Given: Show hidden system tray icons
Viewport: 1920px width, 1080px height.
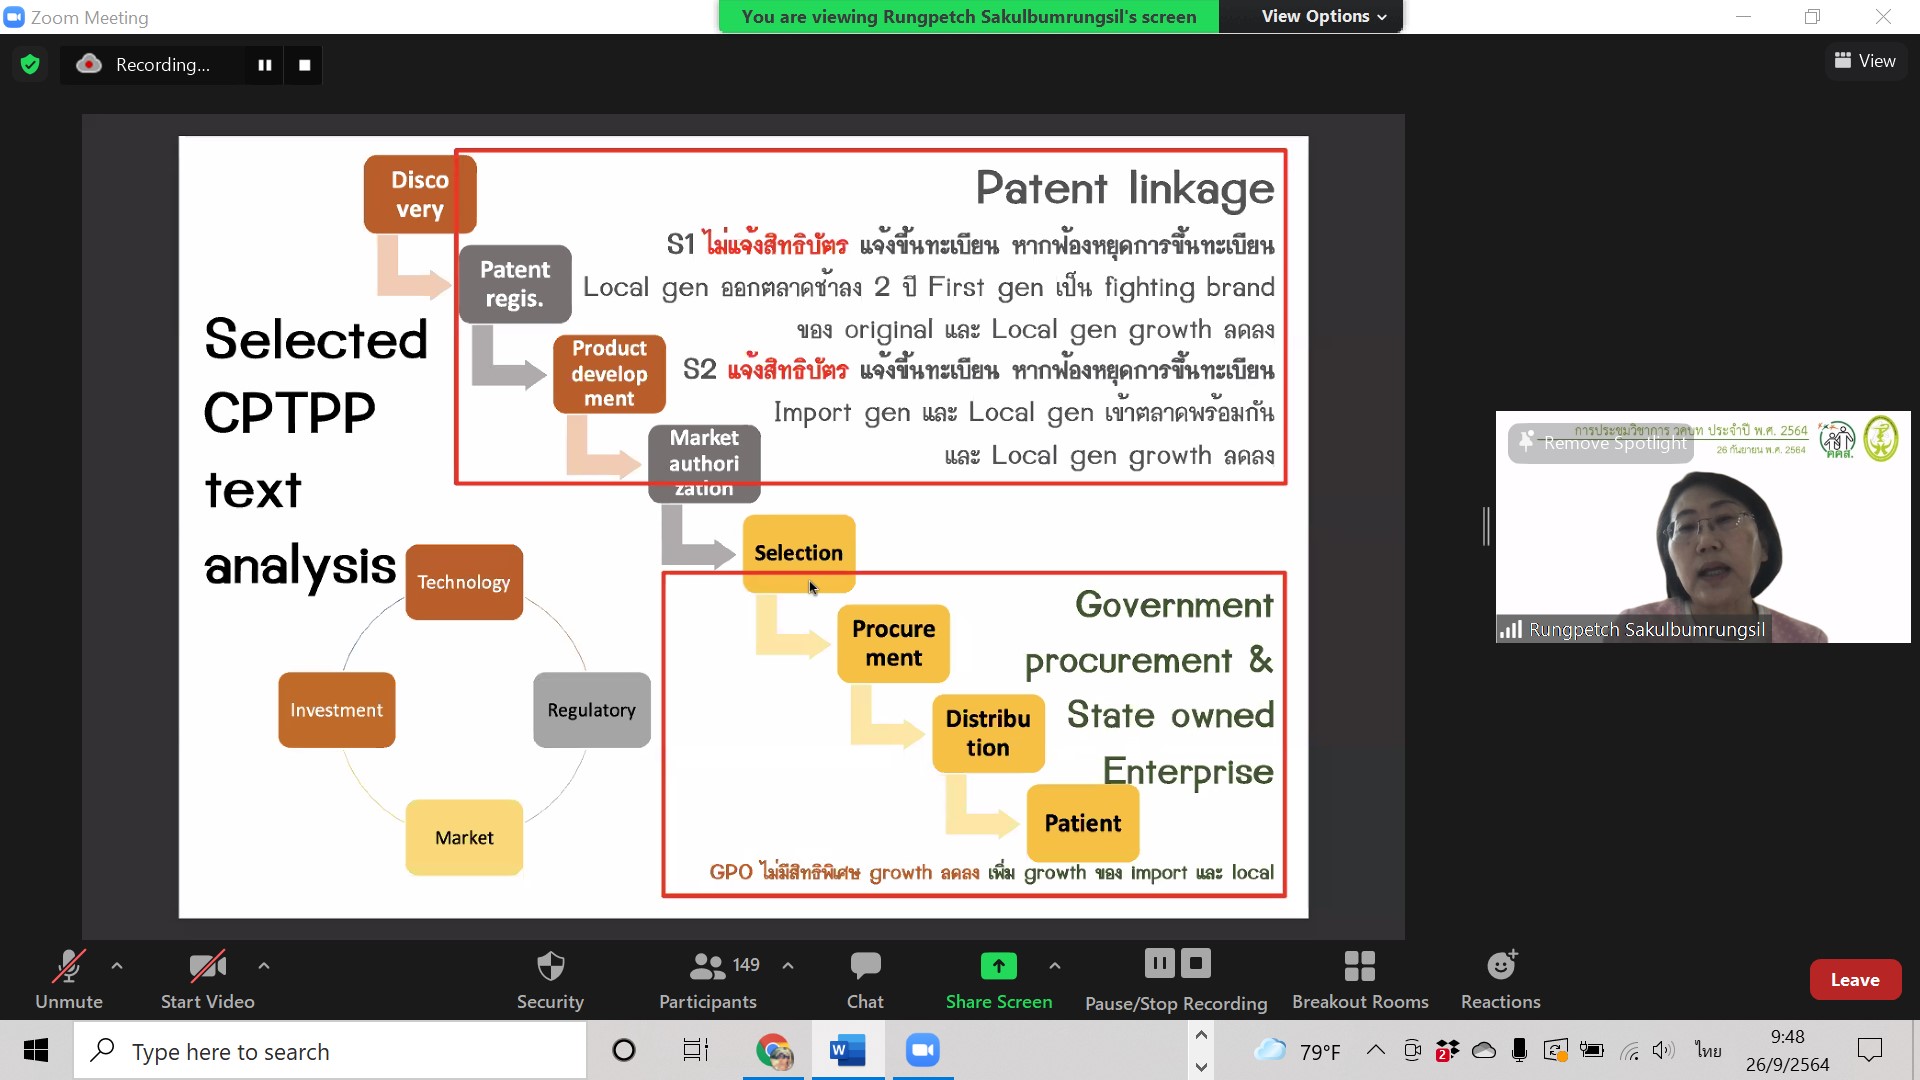Looking at the screenshot, I should coord(1376,1050).
